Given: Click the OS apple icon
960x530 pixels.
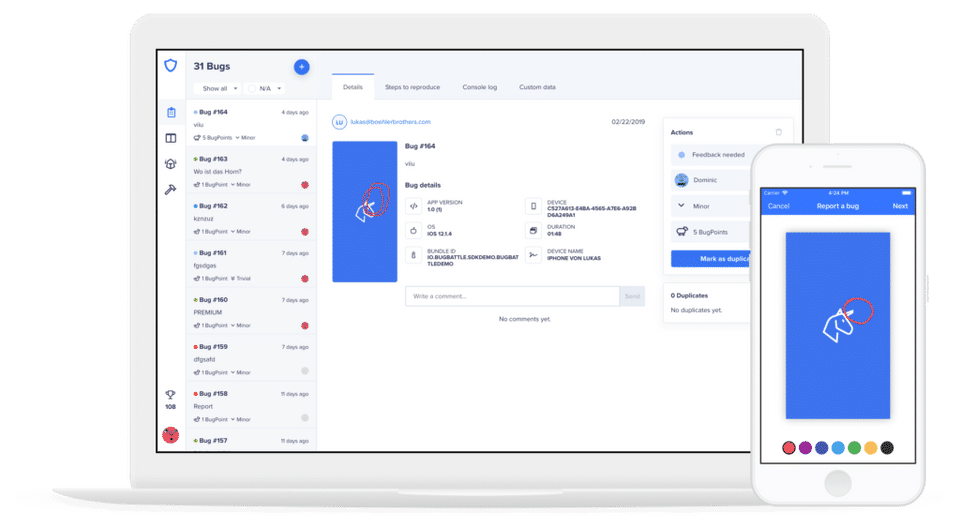Looking at the screenshot, I should (413, 231).
